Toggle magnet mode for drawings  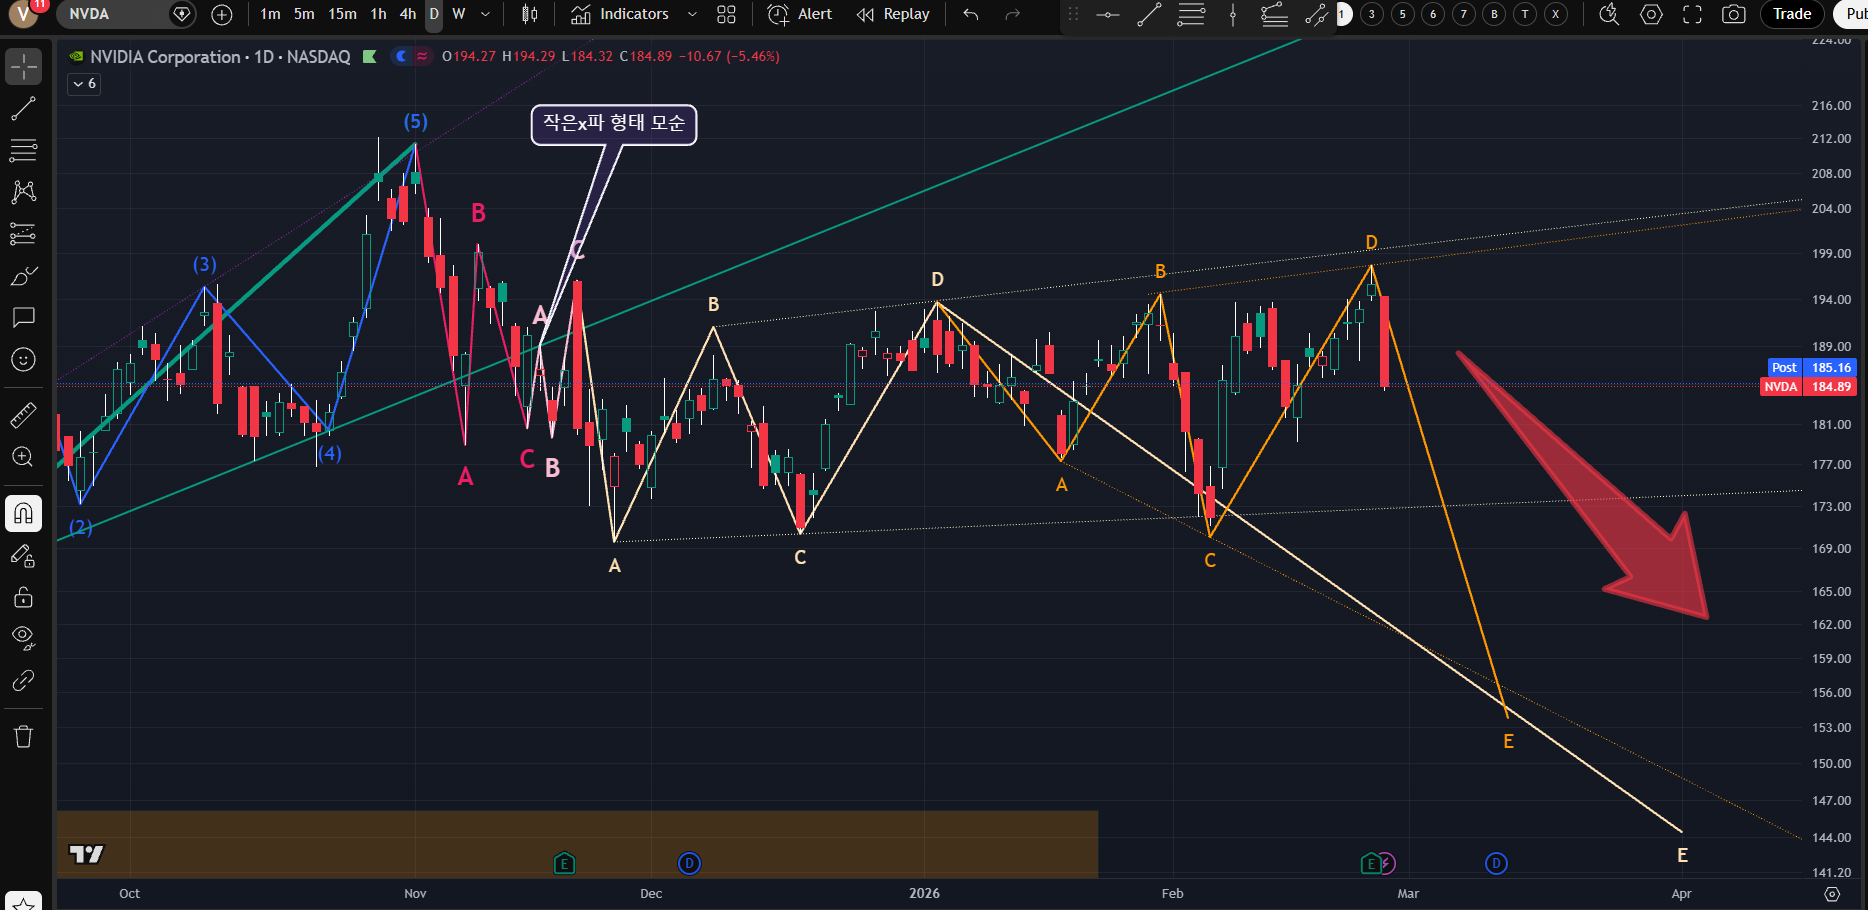coord(23,514)
